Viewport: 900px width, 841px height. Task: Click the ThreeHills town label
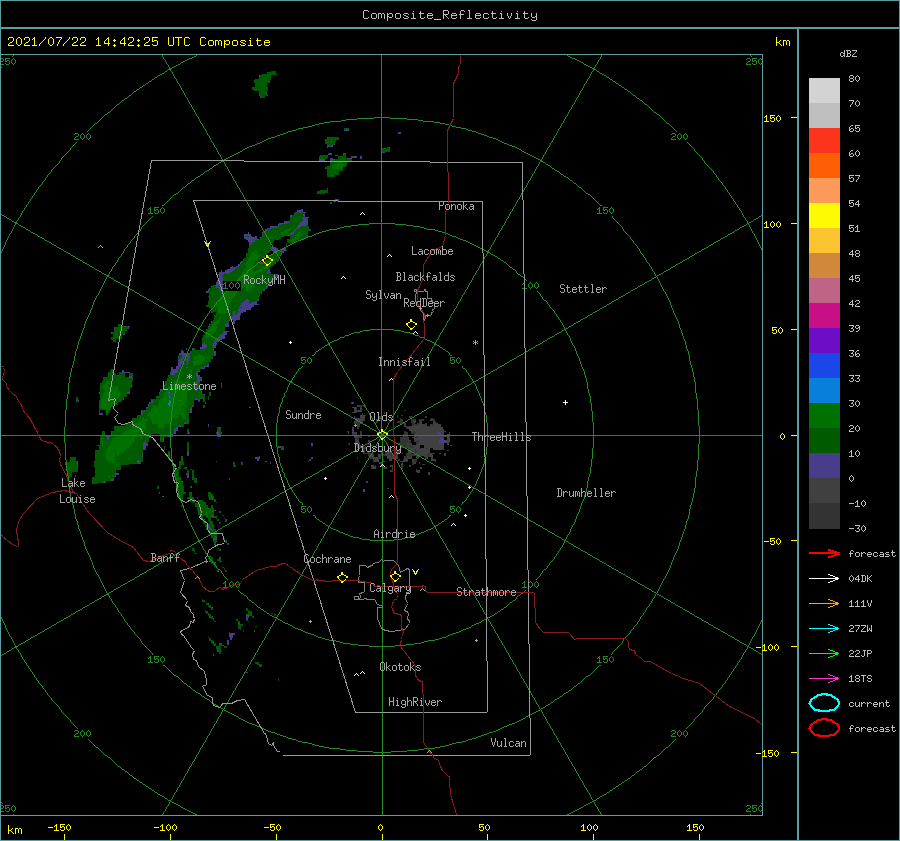[x=502, y=437]
